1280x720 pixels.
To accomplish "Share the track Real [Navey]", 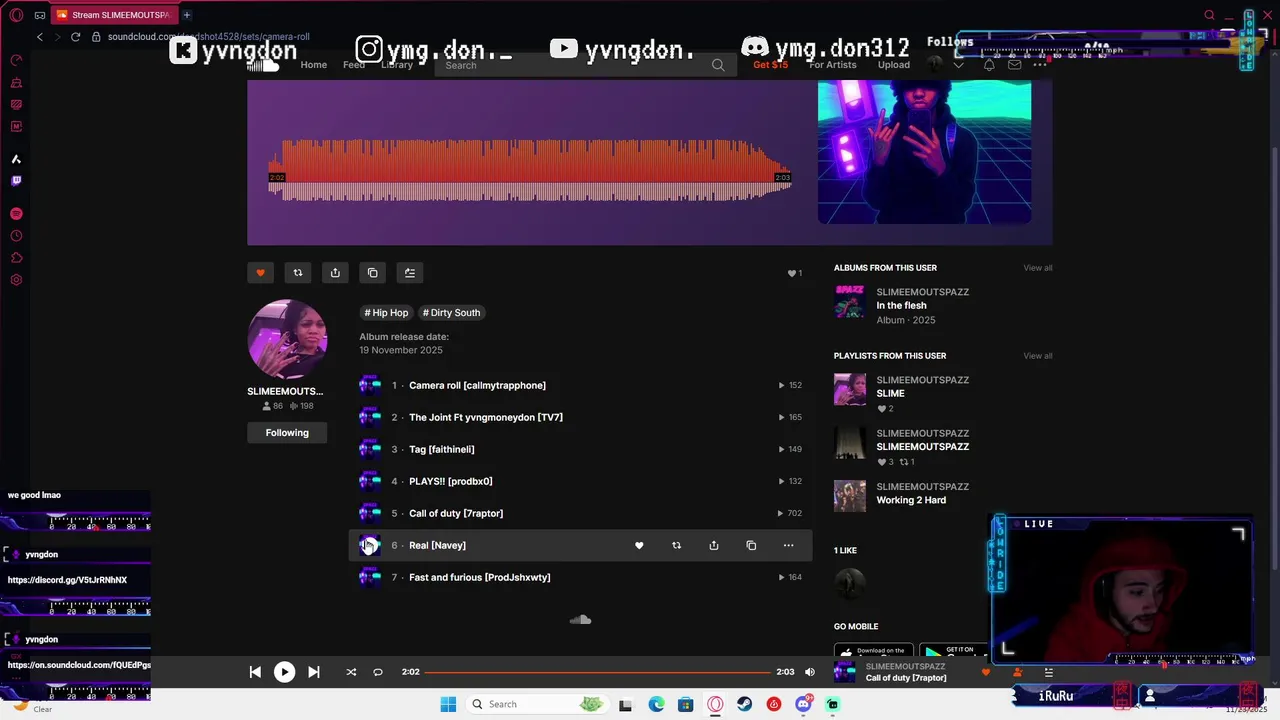I will point(714,545).
